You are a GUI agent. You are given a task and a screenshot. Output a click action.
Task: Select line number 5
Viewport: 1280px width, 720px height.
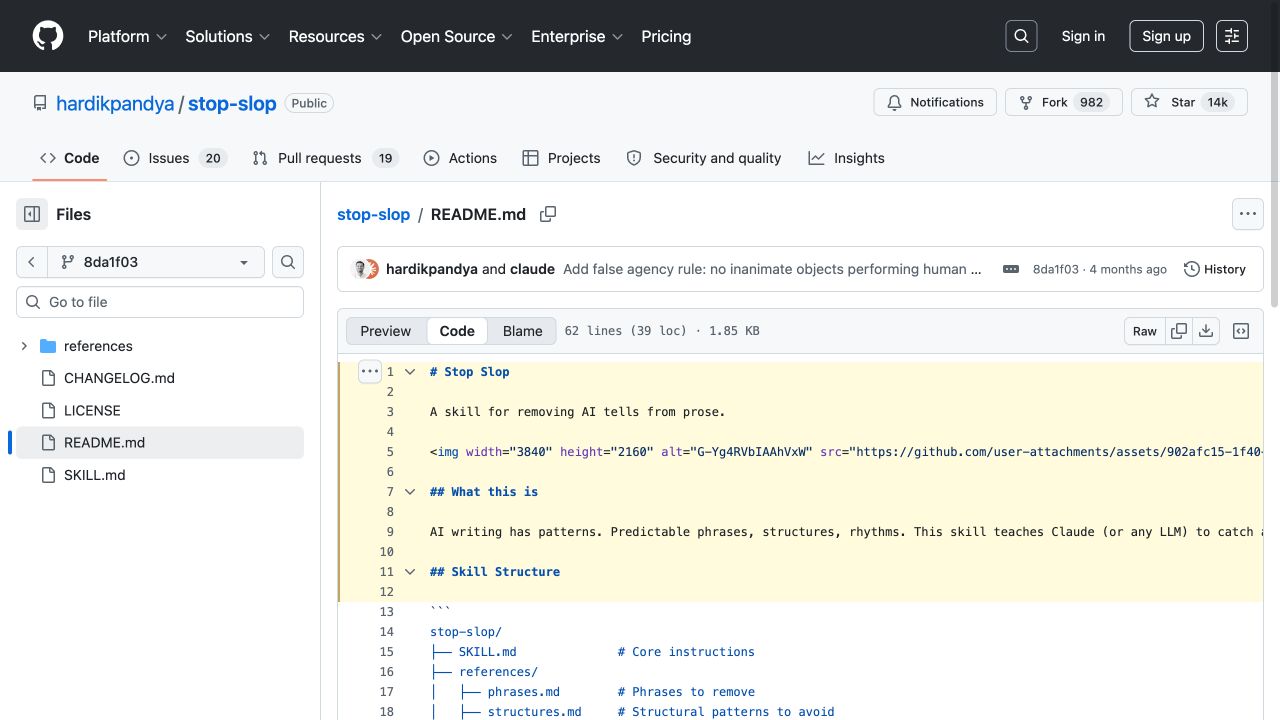point(390,451)
